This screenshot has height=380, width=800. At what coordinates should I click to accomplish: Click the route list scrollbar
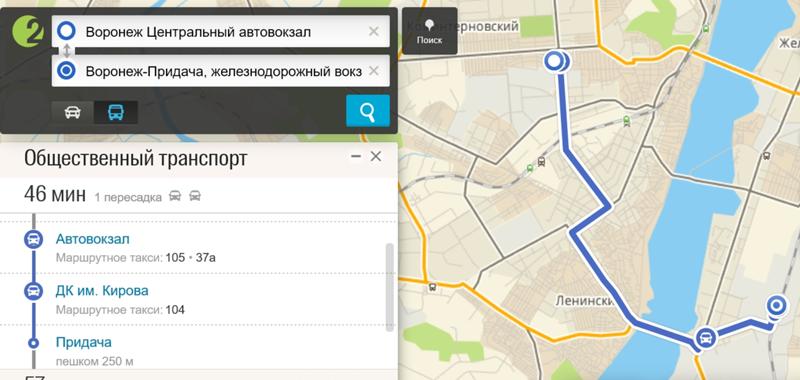390,287
